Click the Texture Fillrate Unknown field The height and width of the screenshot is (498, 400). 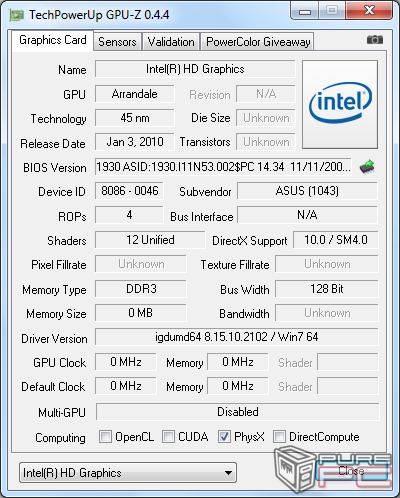[x=327, y=264]
